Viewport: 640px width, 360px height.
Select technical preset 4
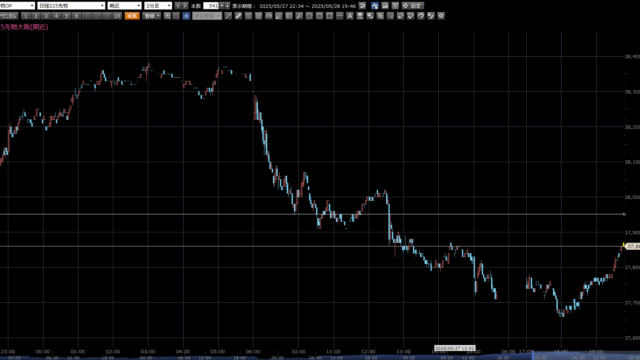[56, 16]
